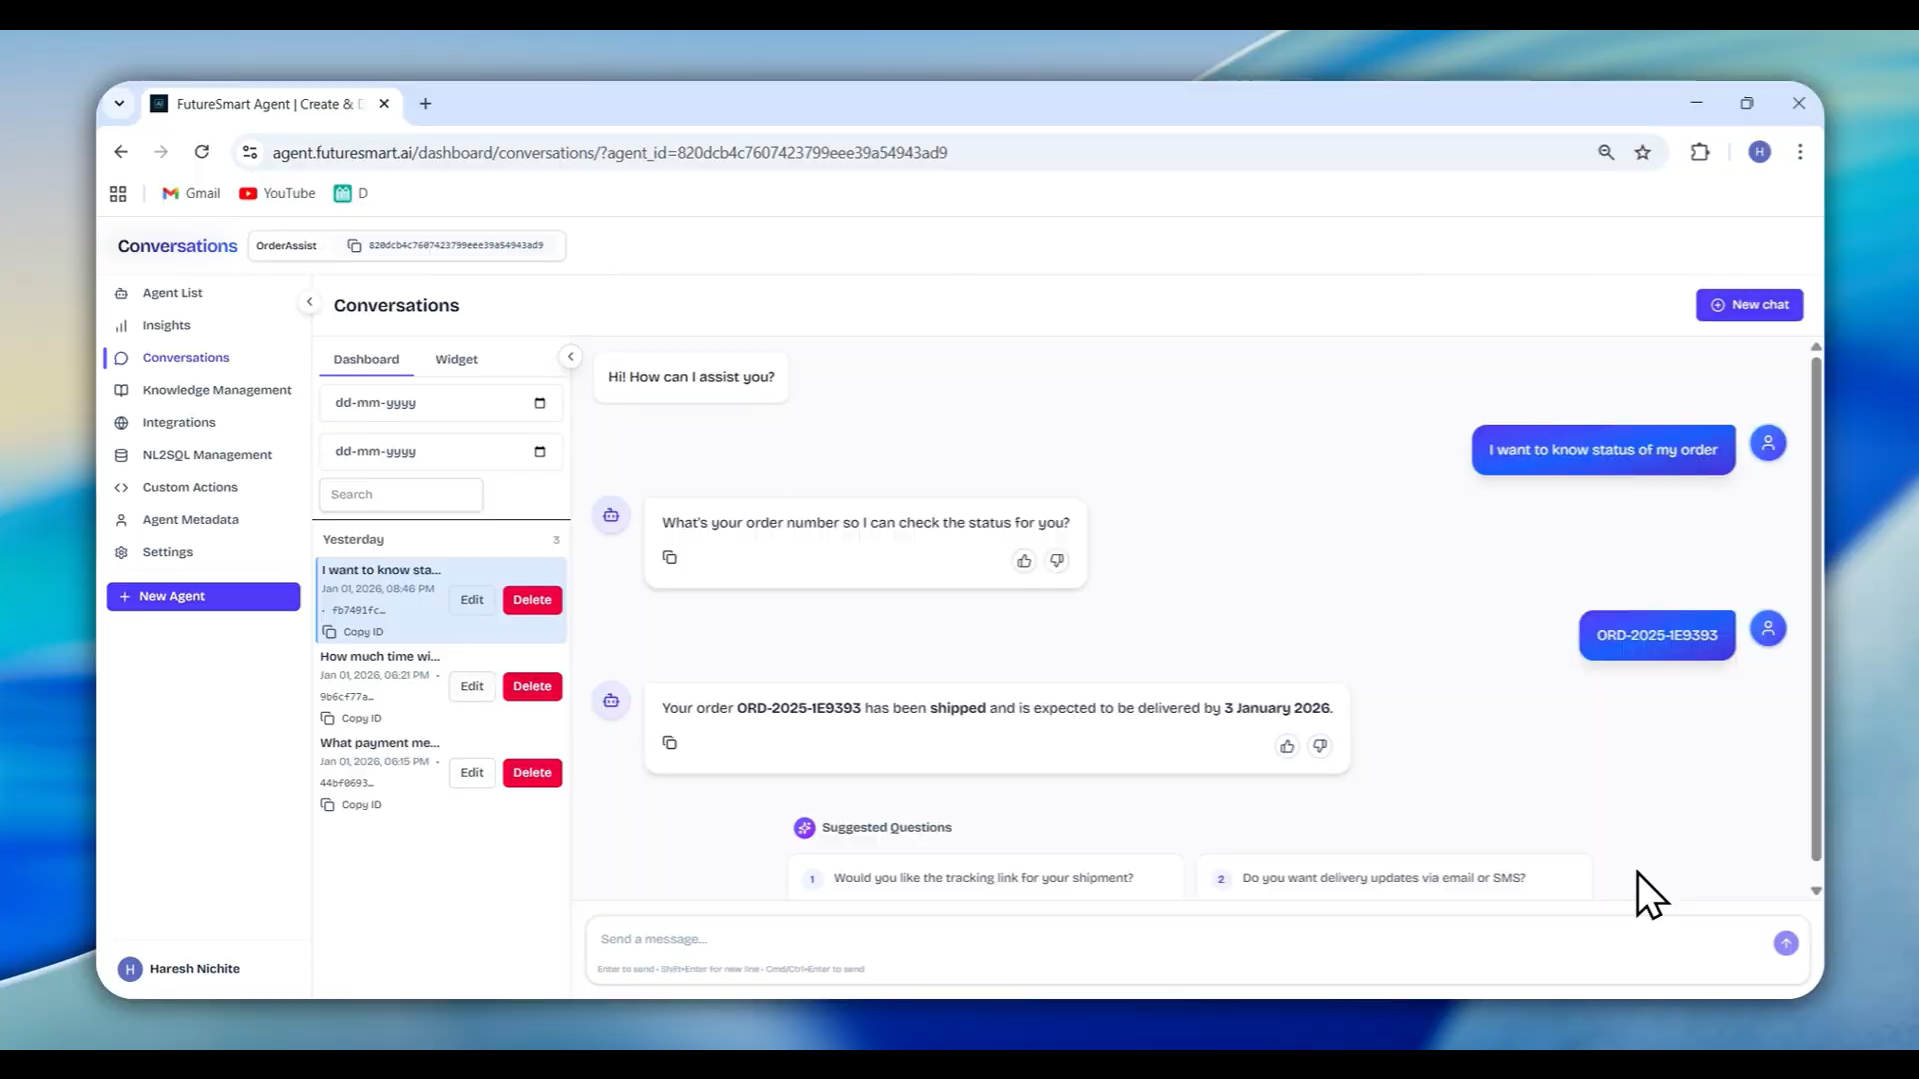Screen dimensions: 1919x1079
Task: Edit the 'How much time wi...' conversation
Action: 471,686
